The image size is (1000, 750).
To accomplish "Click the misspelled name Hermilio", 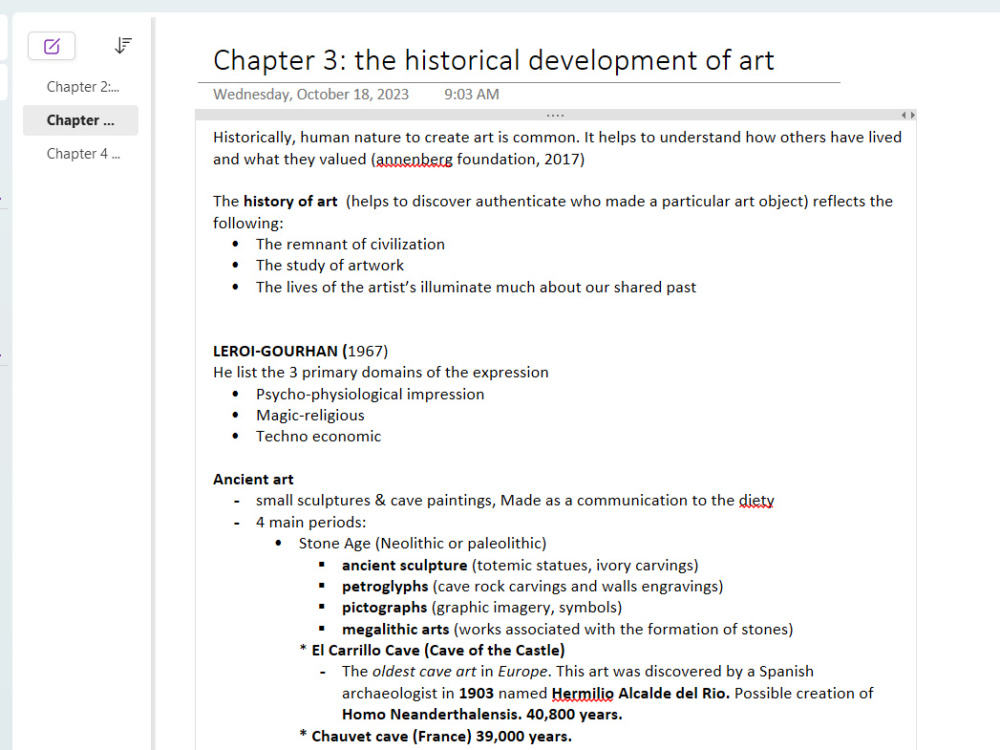I will point(582,693).
